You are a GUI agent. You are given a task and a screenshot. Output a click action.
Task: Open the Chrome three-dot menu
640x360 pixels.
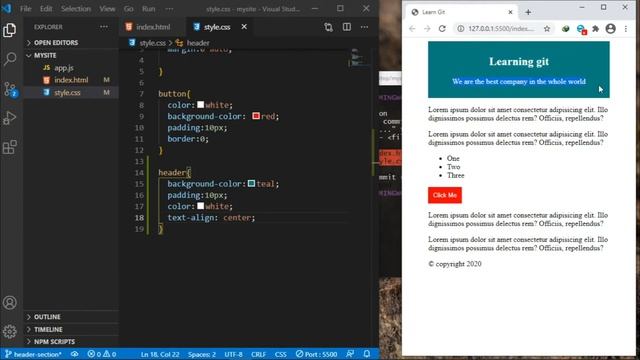pos(626,29)
